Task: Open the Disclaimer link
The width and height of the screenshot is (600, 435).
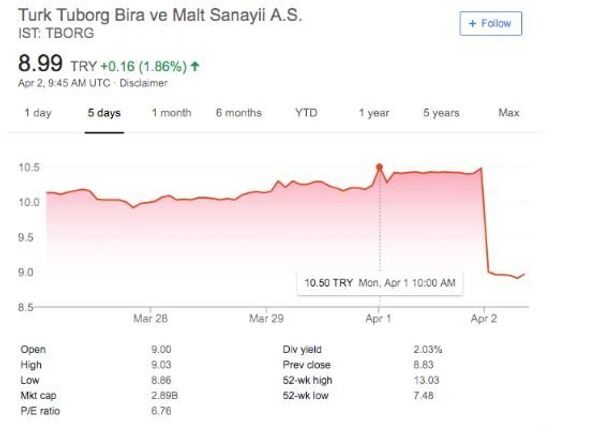Action: (x=143, y=83)
